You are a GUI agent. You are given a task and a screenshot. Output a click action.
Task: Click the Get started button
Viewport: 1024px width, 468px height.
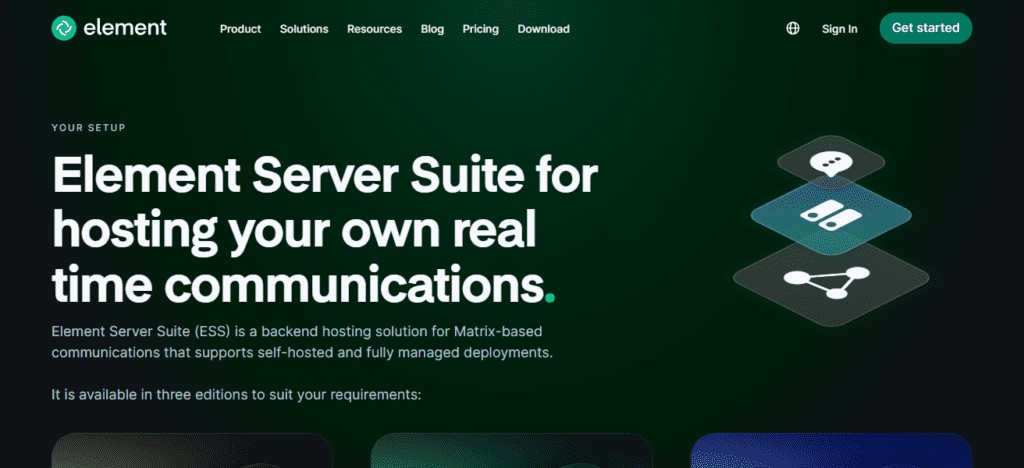[925, 28]
